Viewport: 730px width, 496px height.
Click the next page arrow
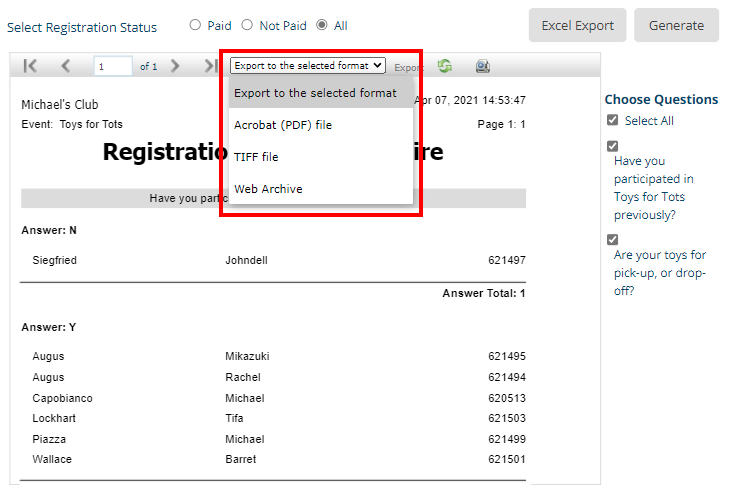pyautogui.click(x=175, y=66)
